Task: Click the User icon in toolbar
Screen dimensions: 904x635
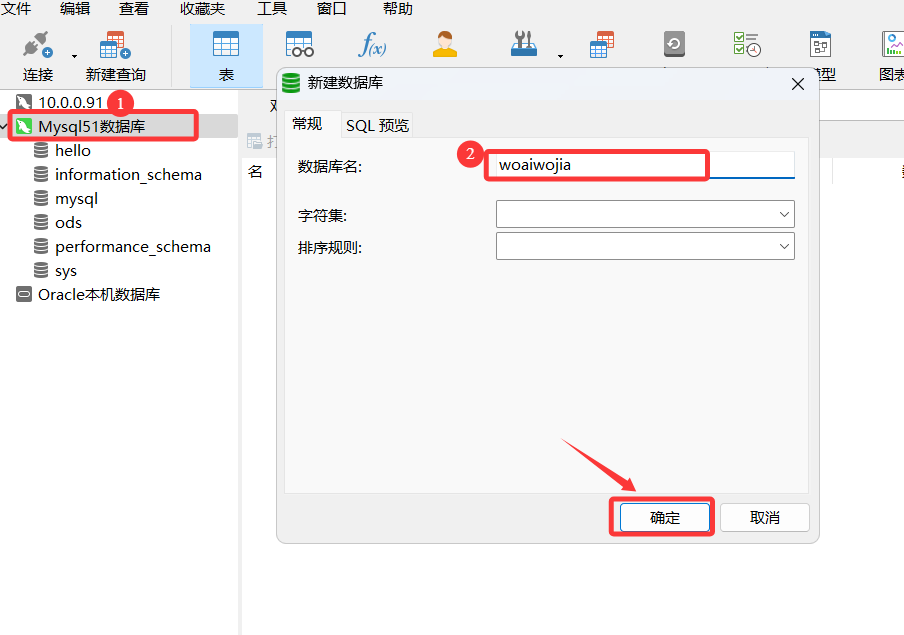Action: click(x=445, y=45)
